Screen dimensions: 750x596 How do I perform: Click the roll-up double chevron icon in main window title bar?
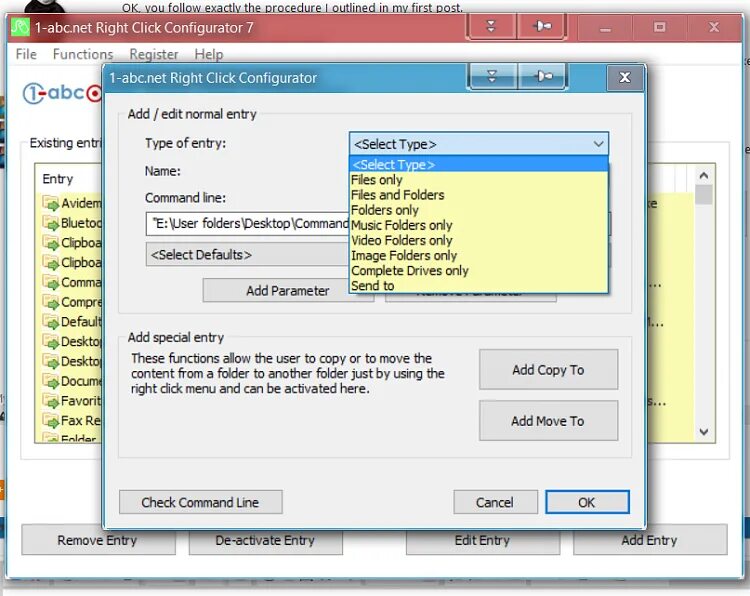coord(491,26)
